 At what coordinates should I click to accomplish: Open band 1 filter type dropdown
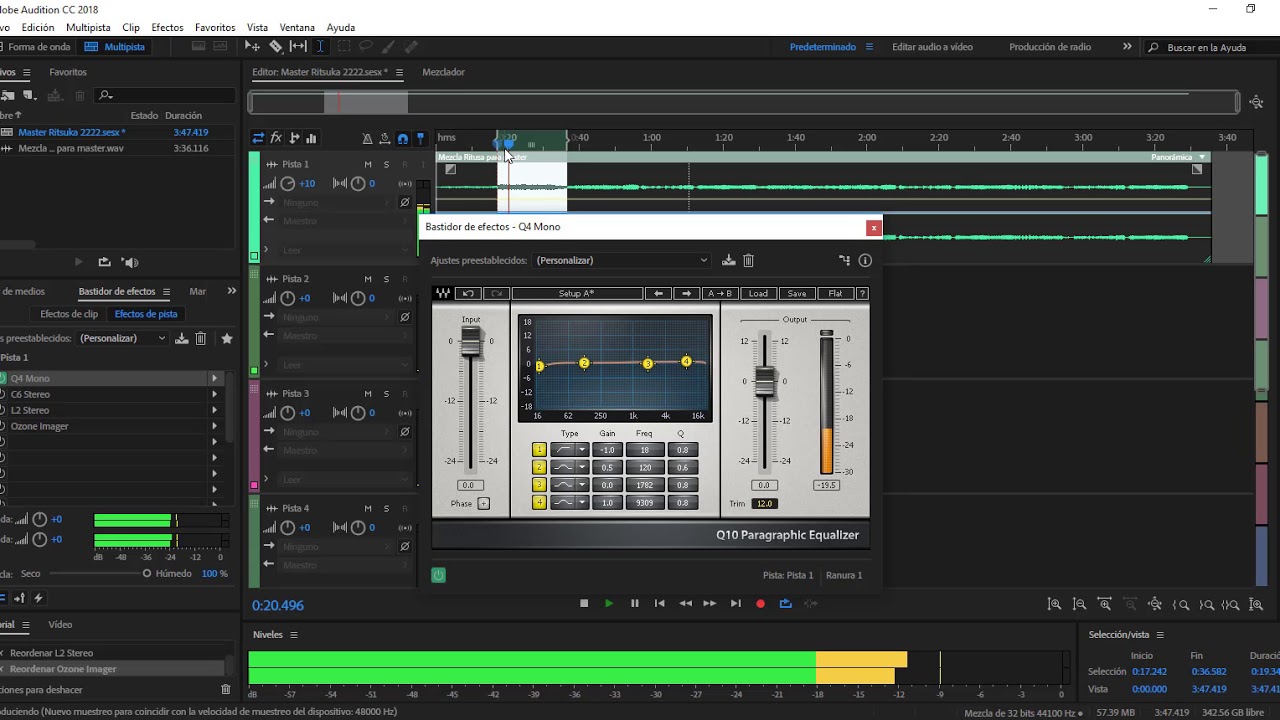coord(582,450)
